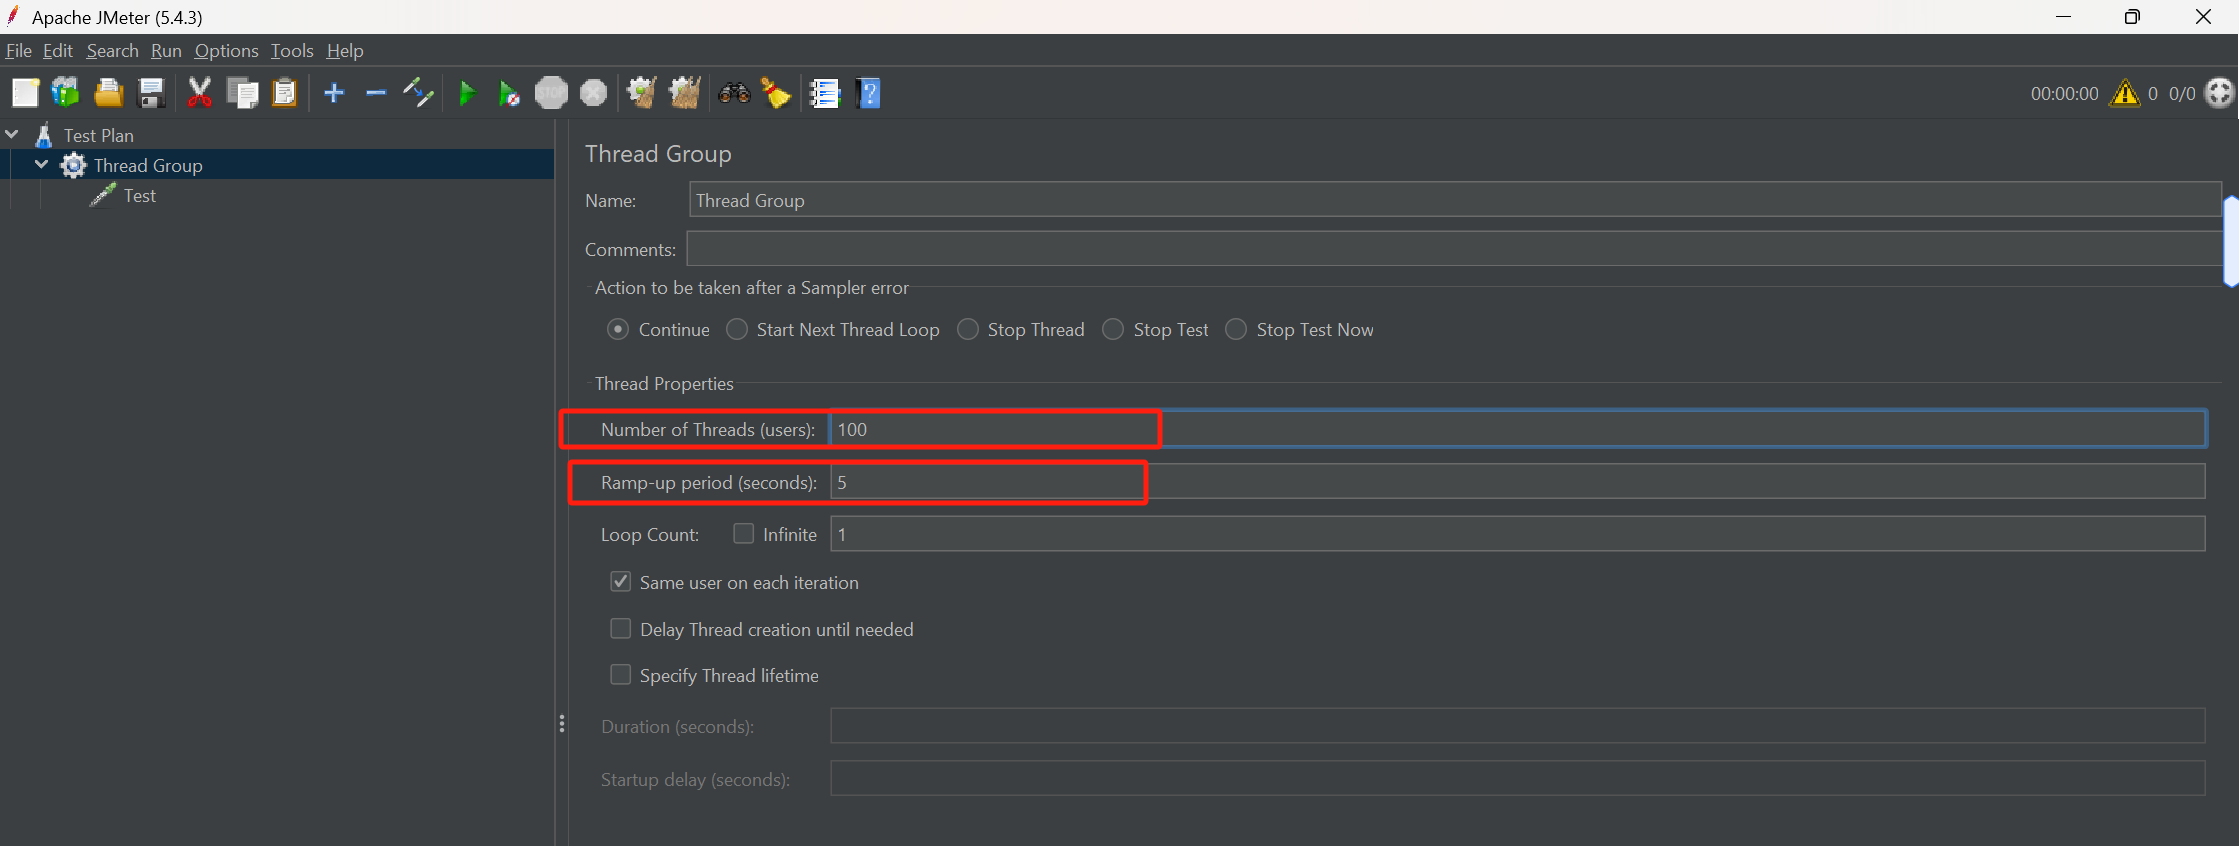The height and width of the screenshot is (846, 2239).
Task: Click the warning triangle log icon
Action: click(2125, 93)
